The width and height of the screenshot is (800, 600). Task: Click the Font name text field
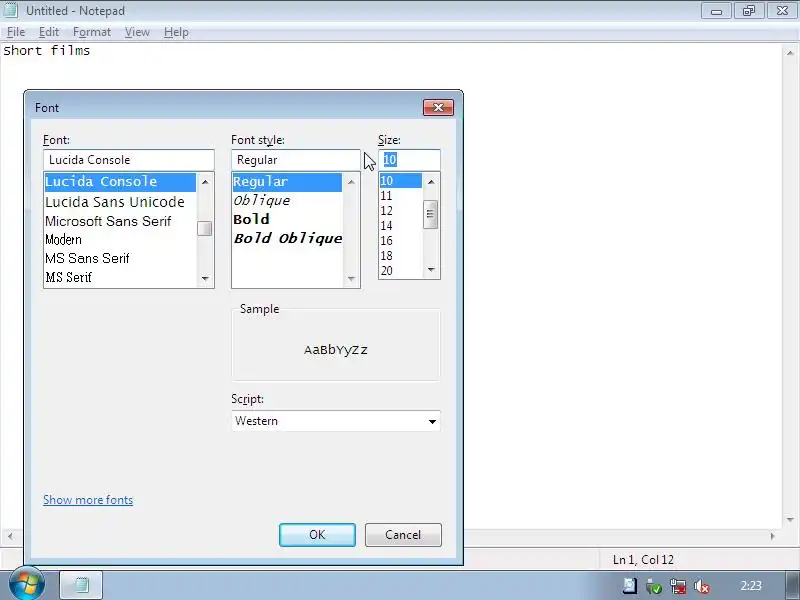click(x=129, y=160)
